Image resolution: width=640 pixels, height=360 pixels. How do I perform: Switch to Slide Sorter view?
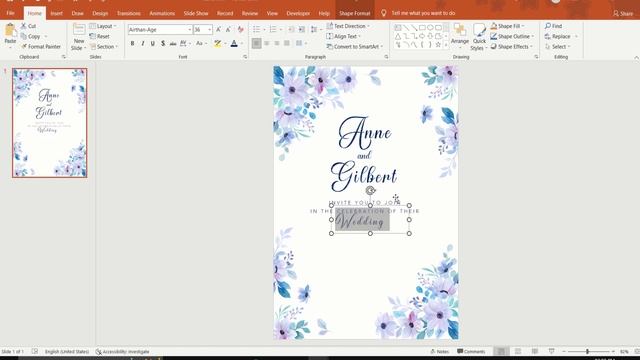[x=518, y=351]
